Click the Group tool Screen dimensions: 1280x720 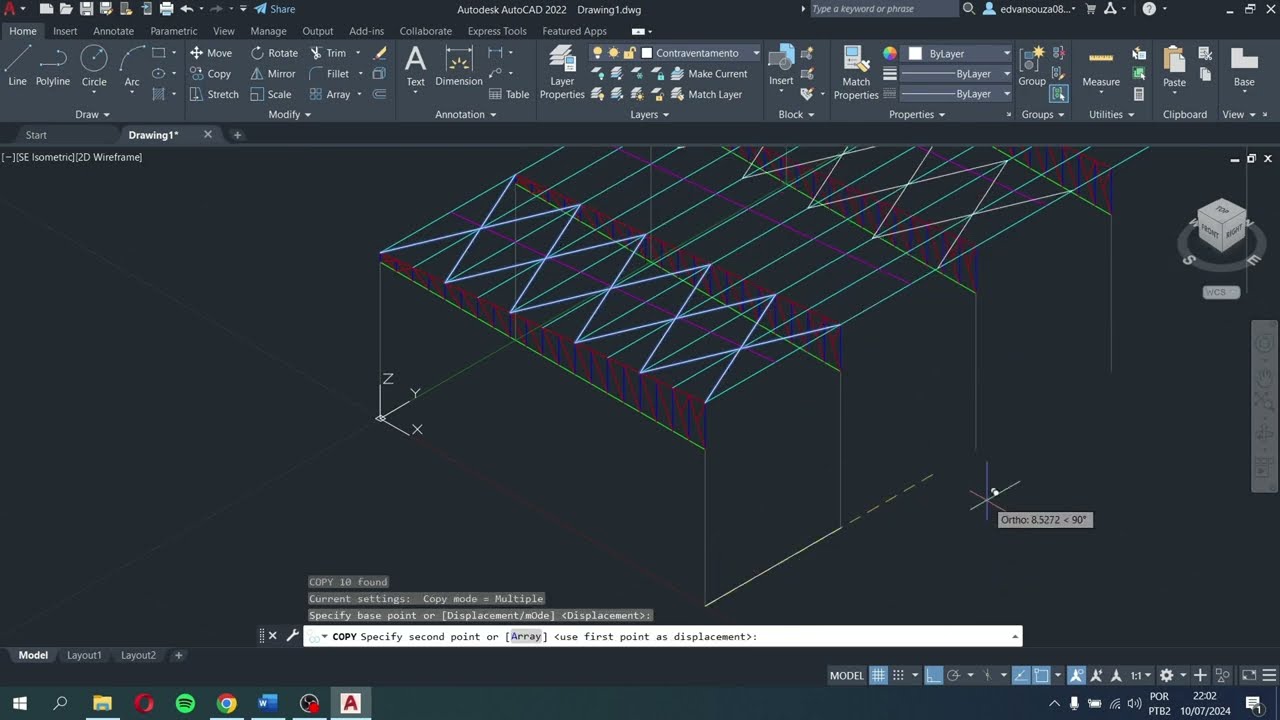point(1032,66)
